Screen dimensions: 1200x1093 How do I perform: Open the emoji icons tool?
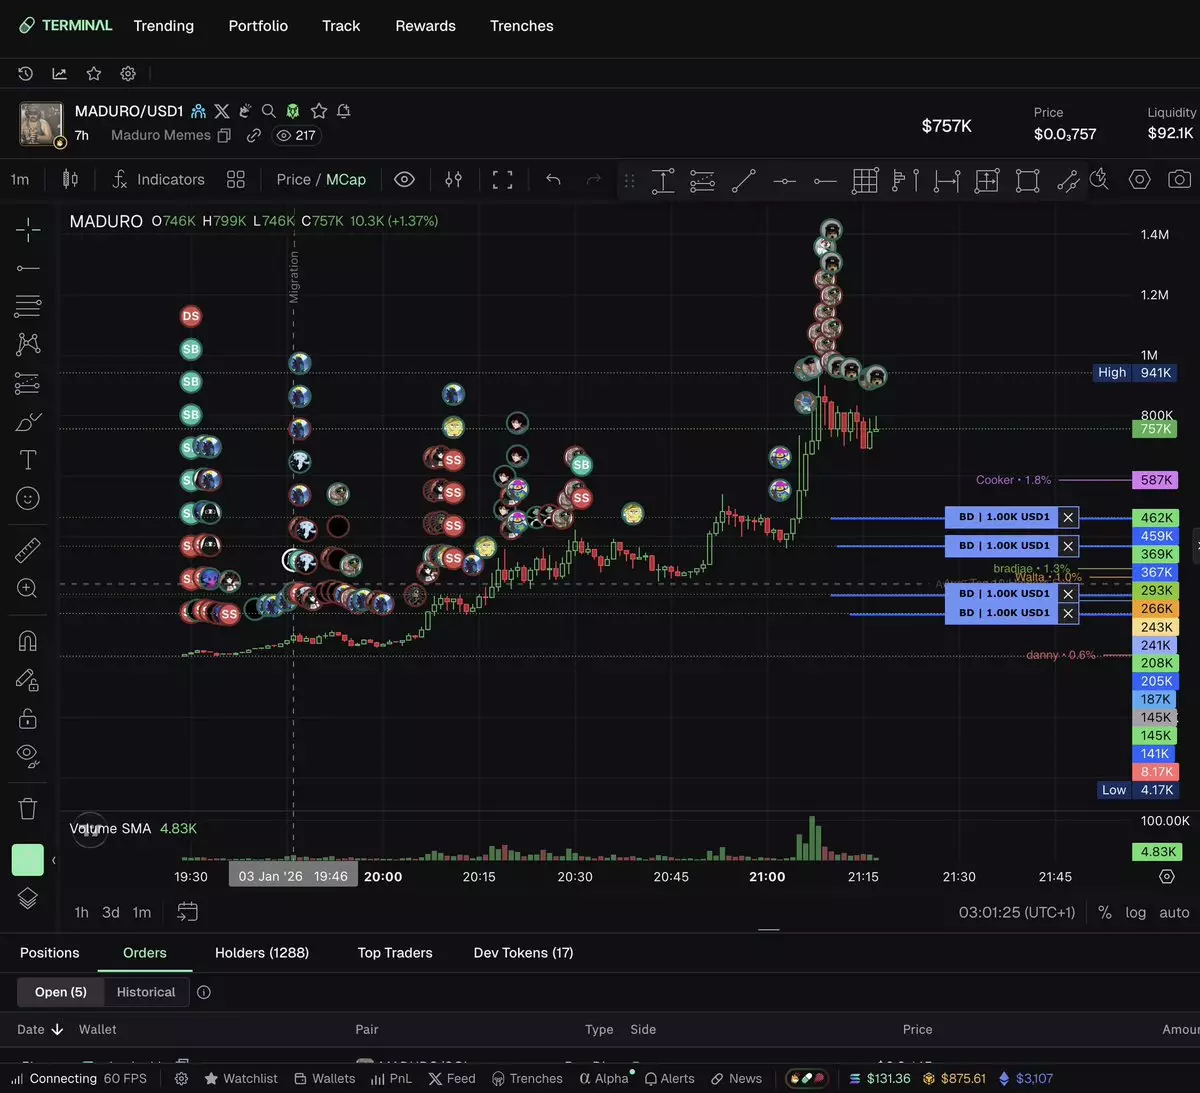(28, 498)
